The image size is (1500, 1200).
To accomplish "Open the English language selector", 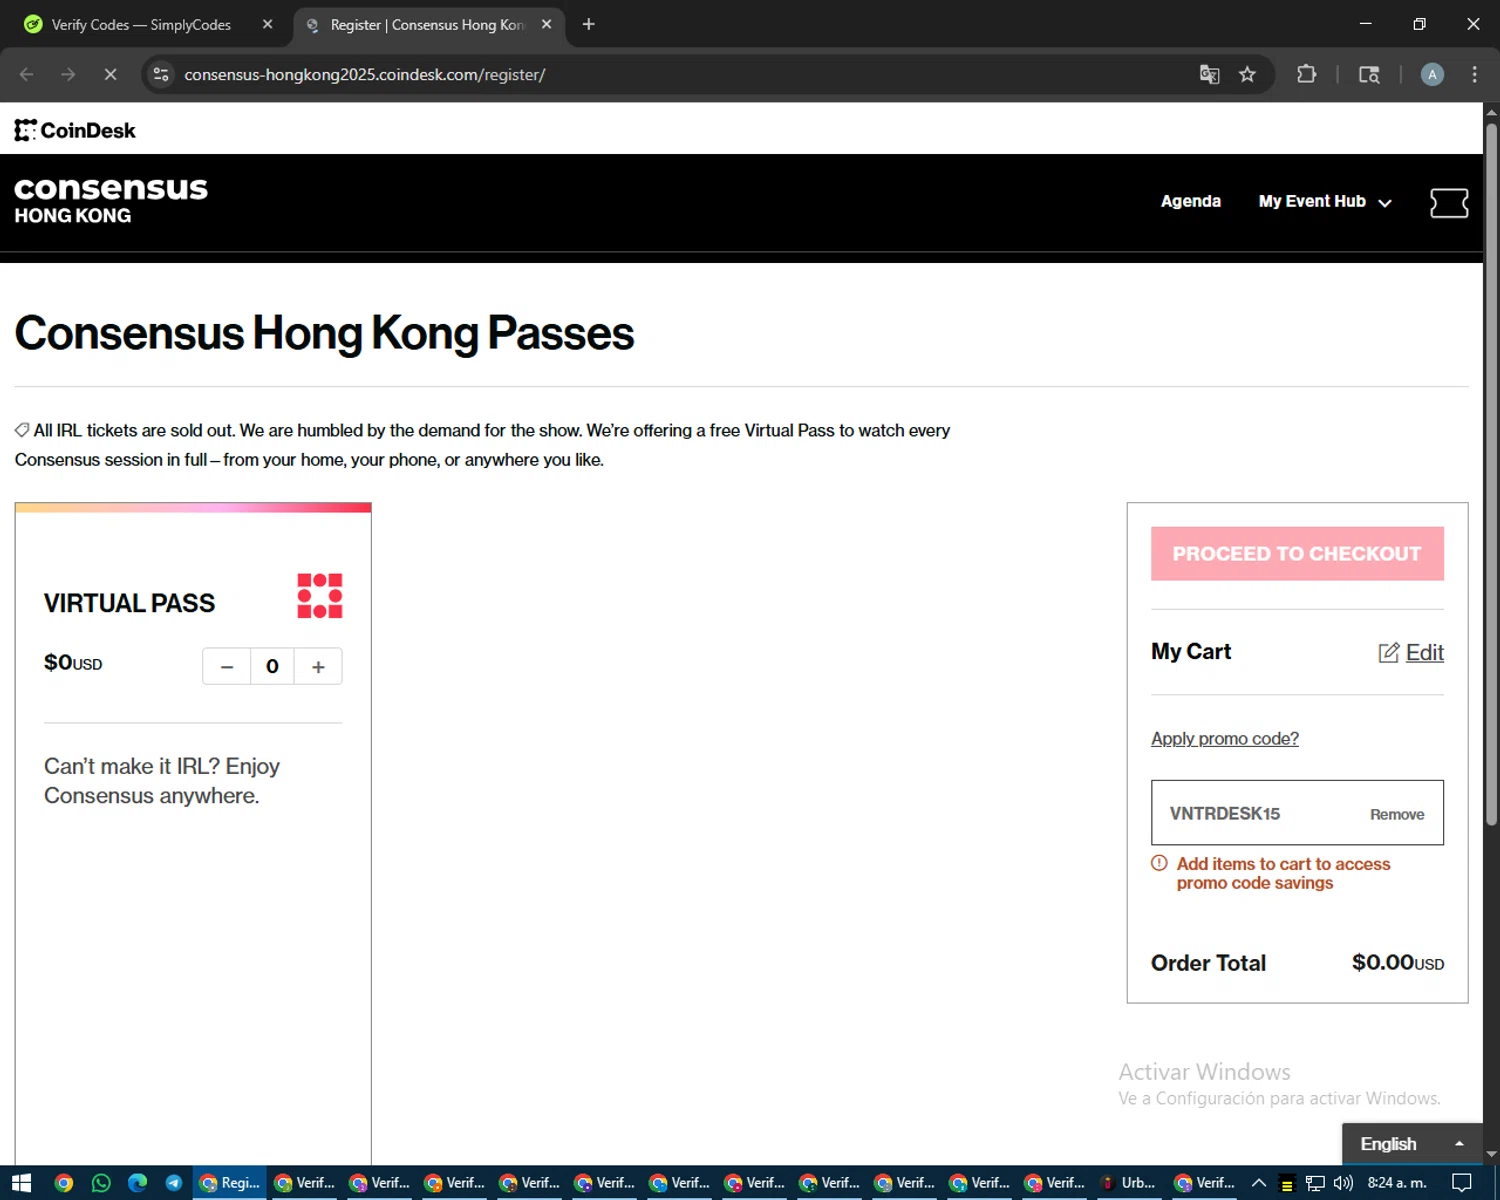I will click(1412, 1143).
